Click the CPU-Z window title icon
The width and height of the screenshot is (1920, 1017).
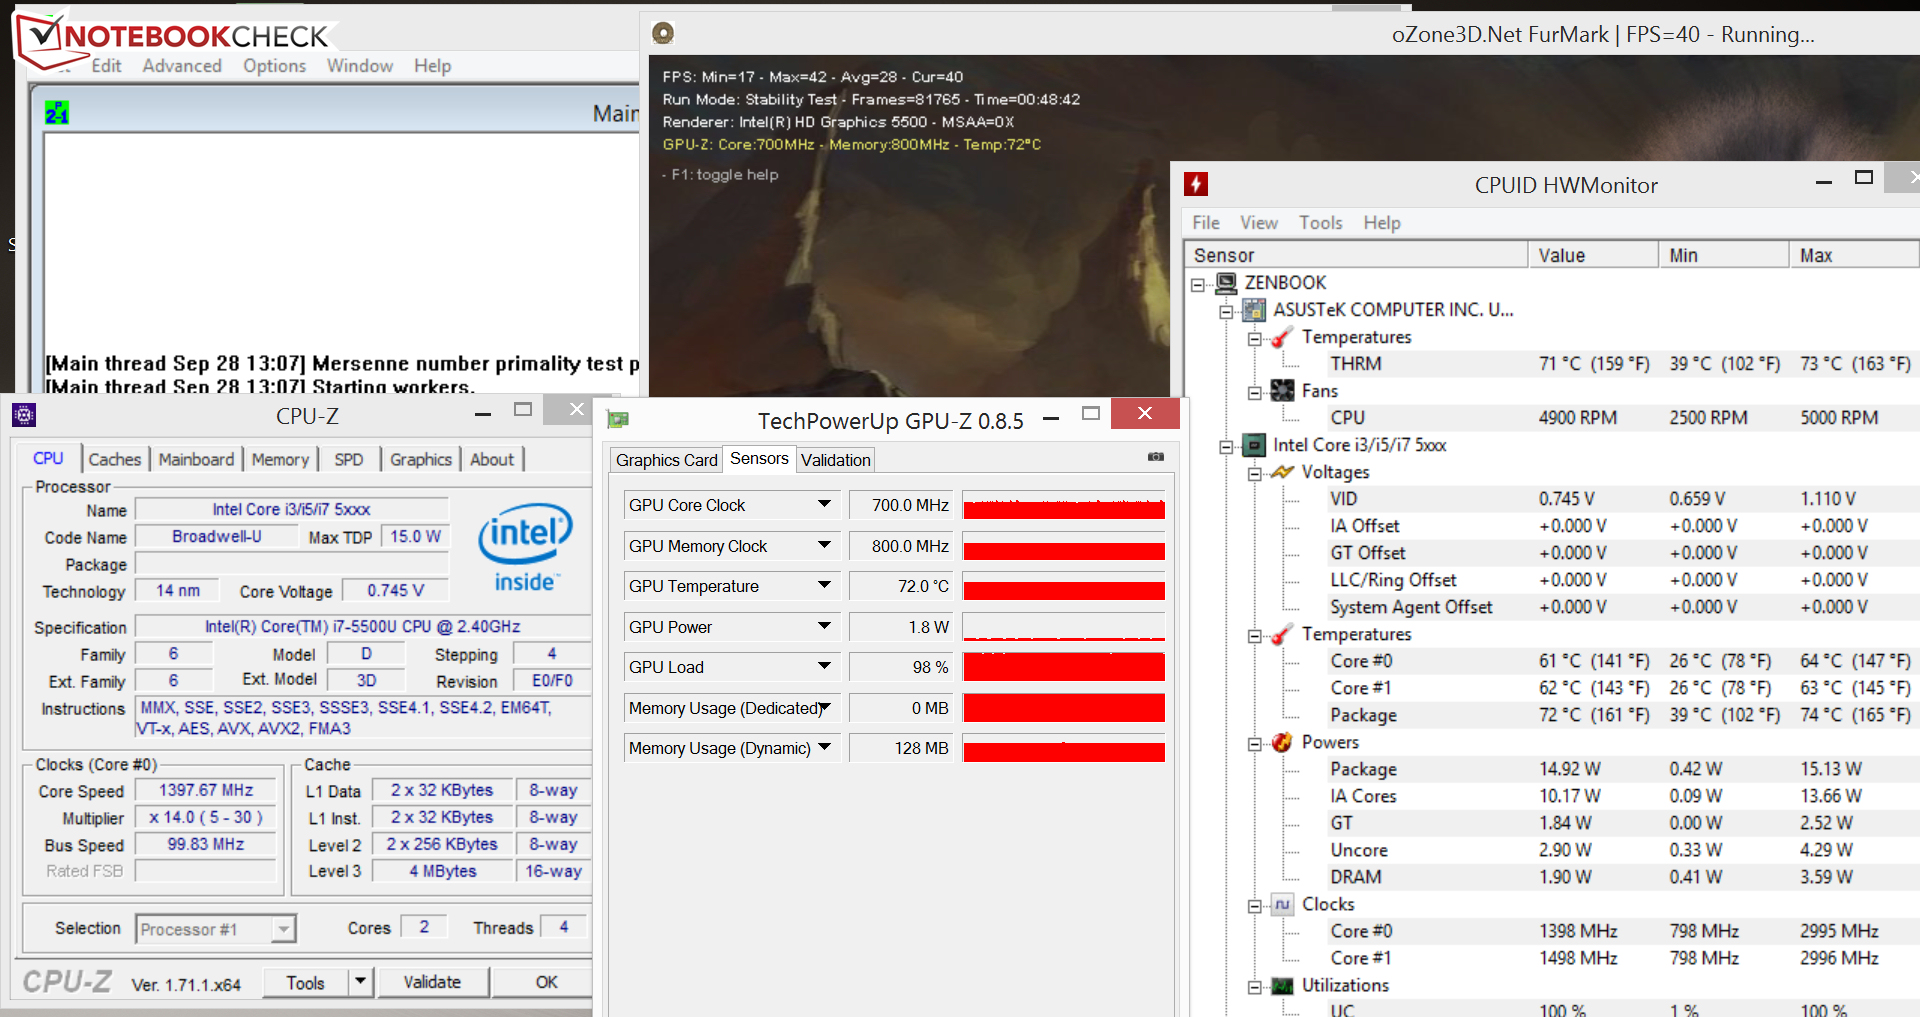click(x=24, y=415)
